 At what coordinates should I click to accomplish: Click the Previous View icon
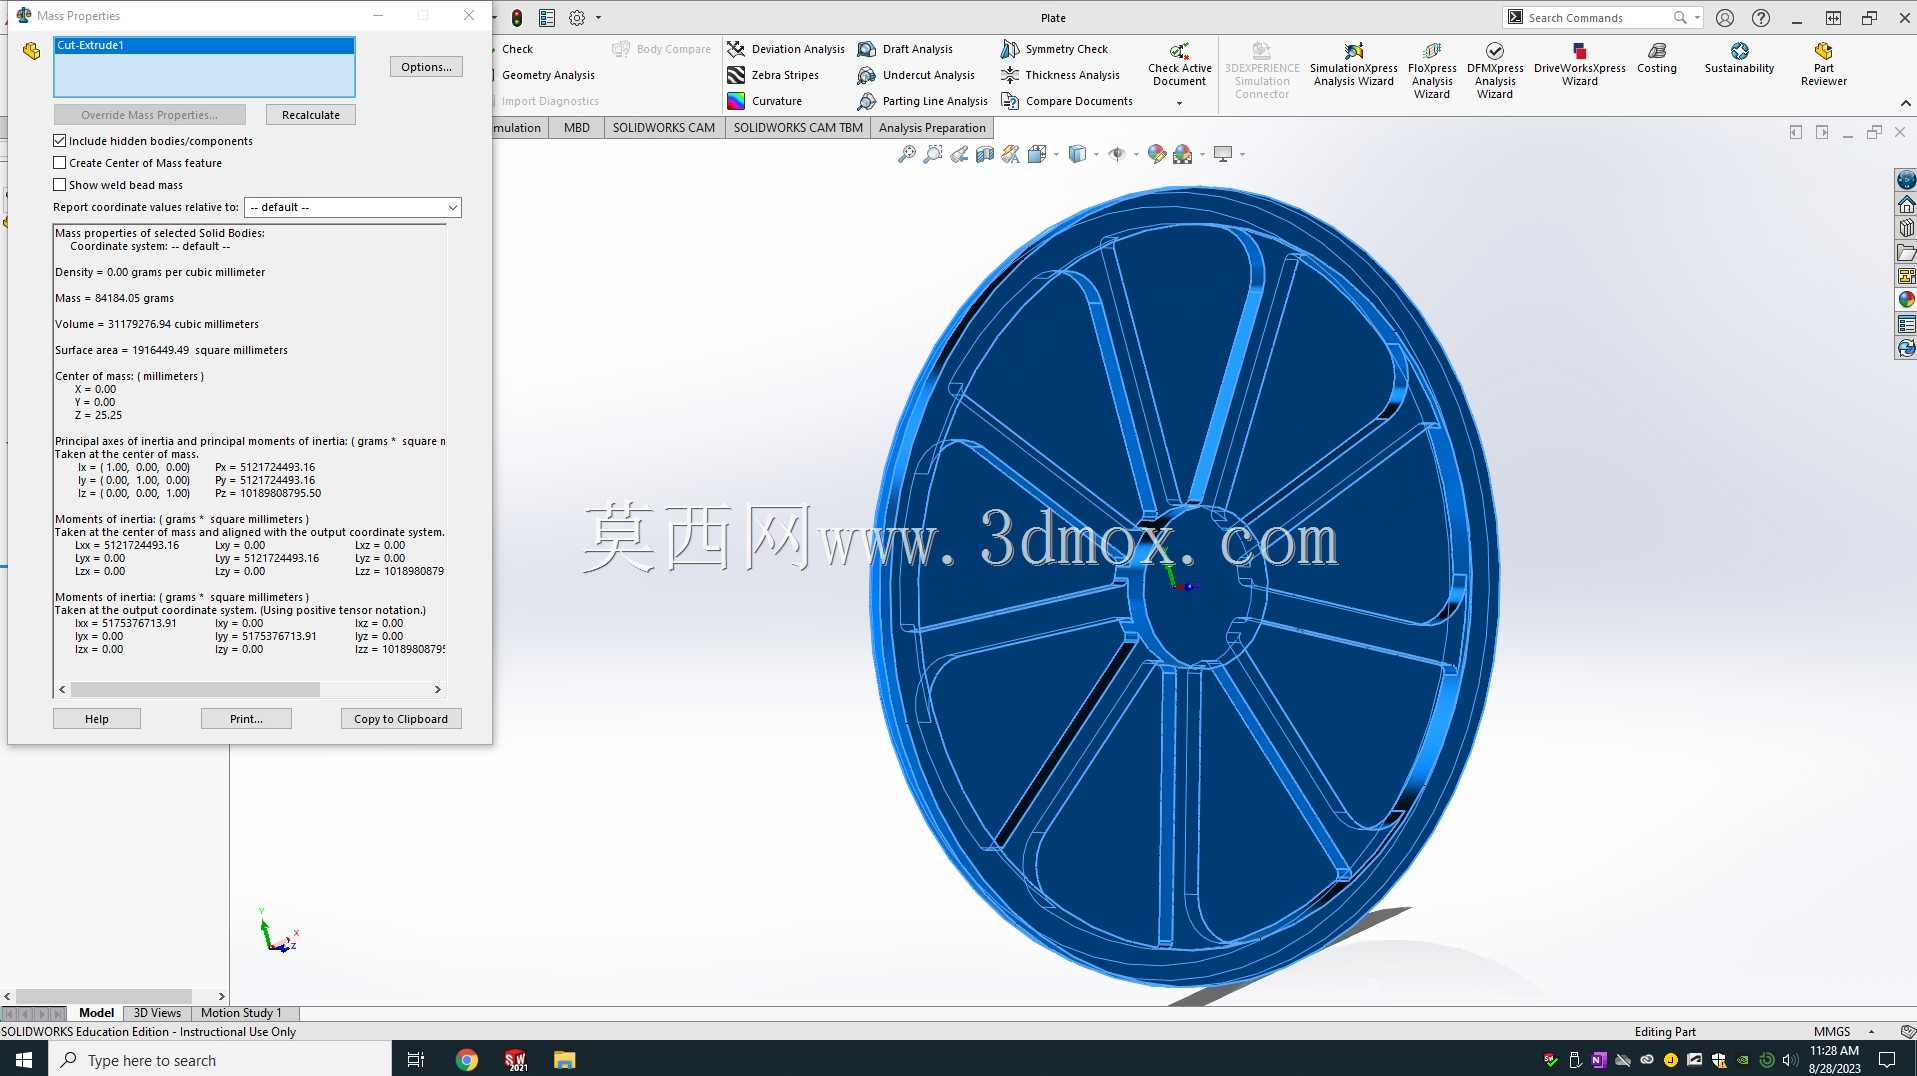click(x=959, y=154)
